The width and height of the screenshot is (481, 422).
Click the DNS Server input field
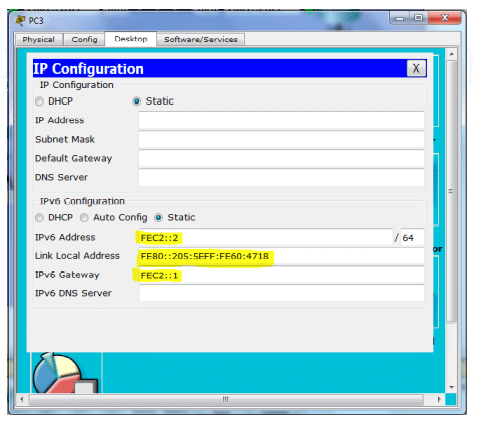coord(281,177)
